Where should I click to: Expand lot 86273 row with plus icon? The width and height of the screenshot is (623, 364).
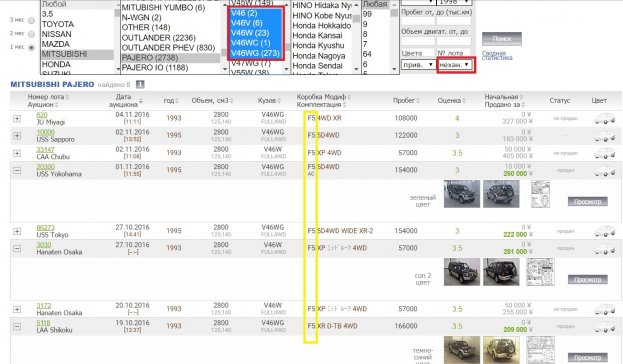pyautogui.click(x=17, y=231)
